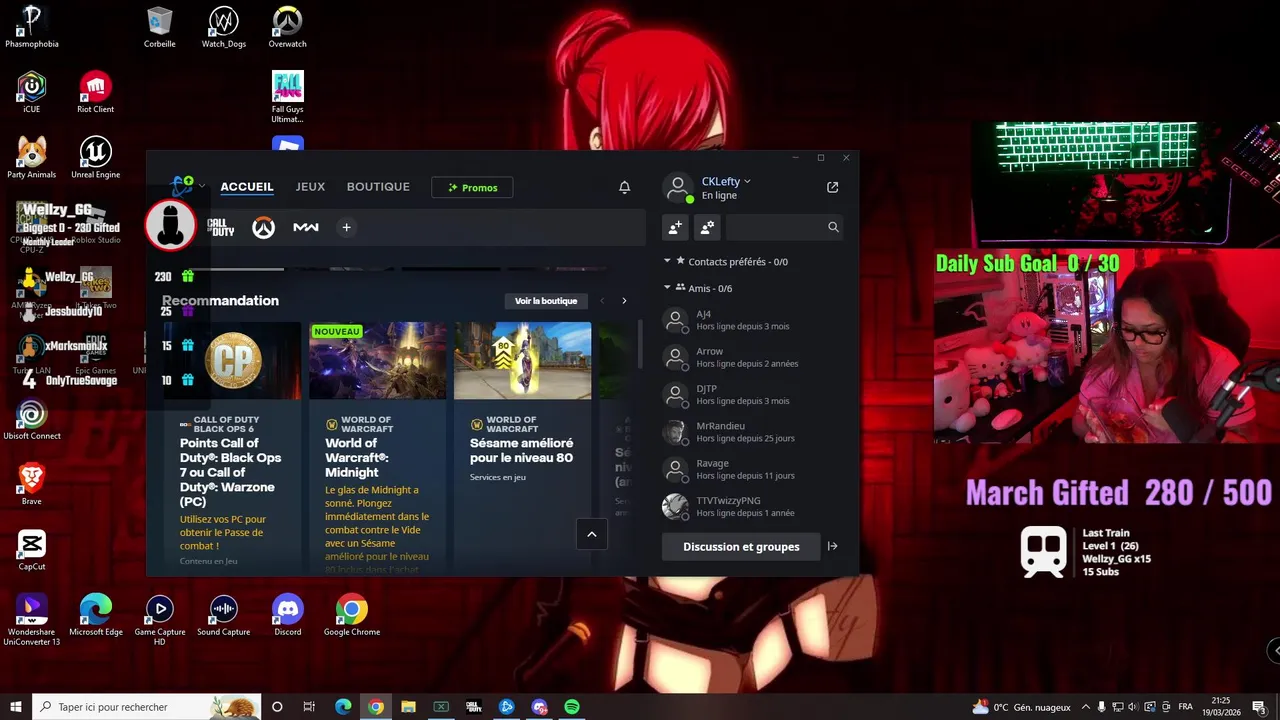
Task: Click the scroll-to-top arrow button
Action: point(591,534)
